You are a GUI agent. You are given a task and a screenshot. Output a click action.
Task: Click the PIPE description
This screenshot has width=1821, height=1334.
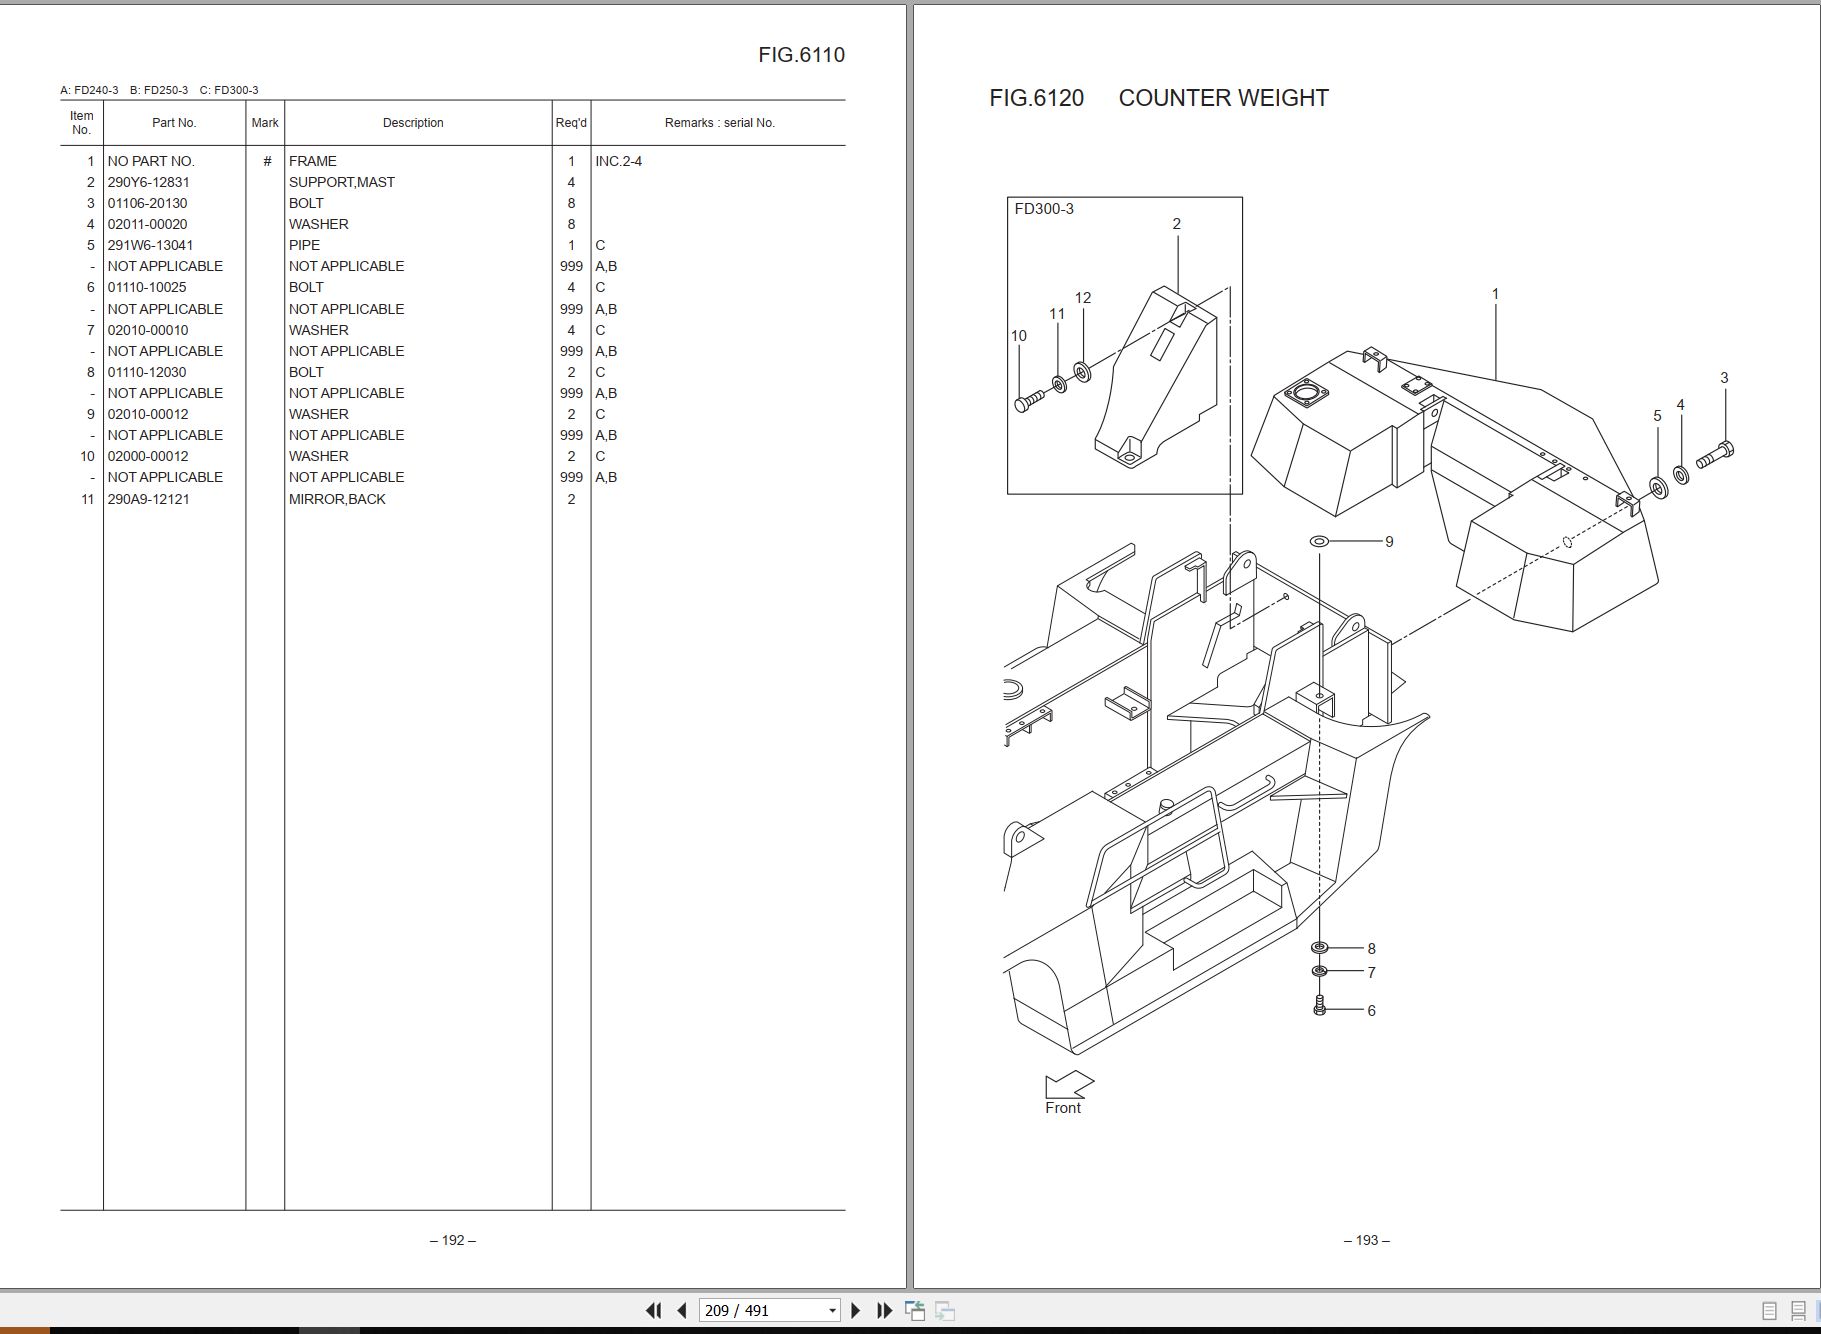click(x=304, y=245)
